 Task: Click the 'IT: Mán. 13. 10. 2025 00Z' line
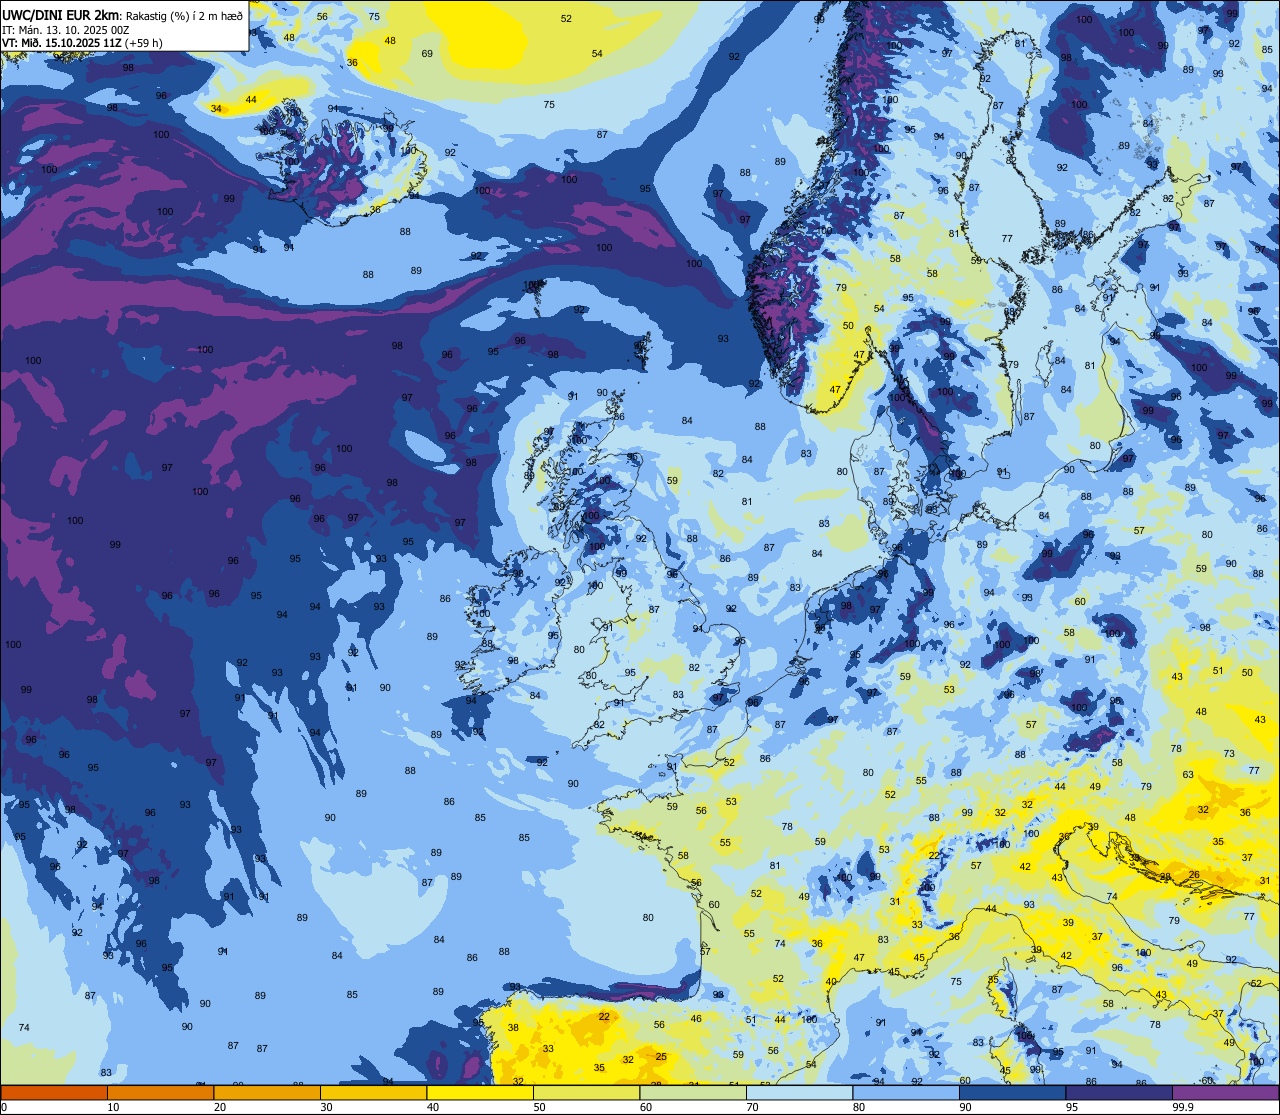coord(64,29)
